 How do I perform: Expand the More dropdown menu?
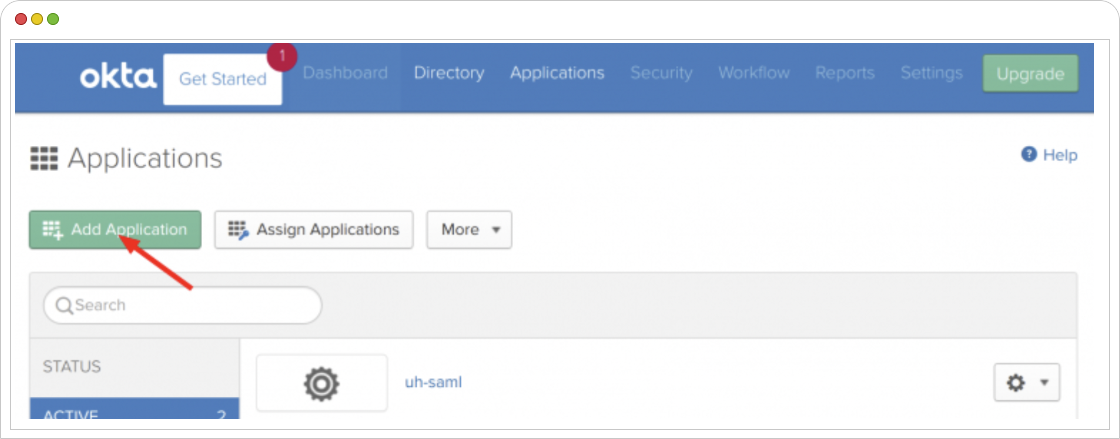(469, 230)
